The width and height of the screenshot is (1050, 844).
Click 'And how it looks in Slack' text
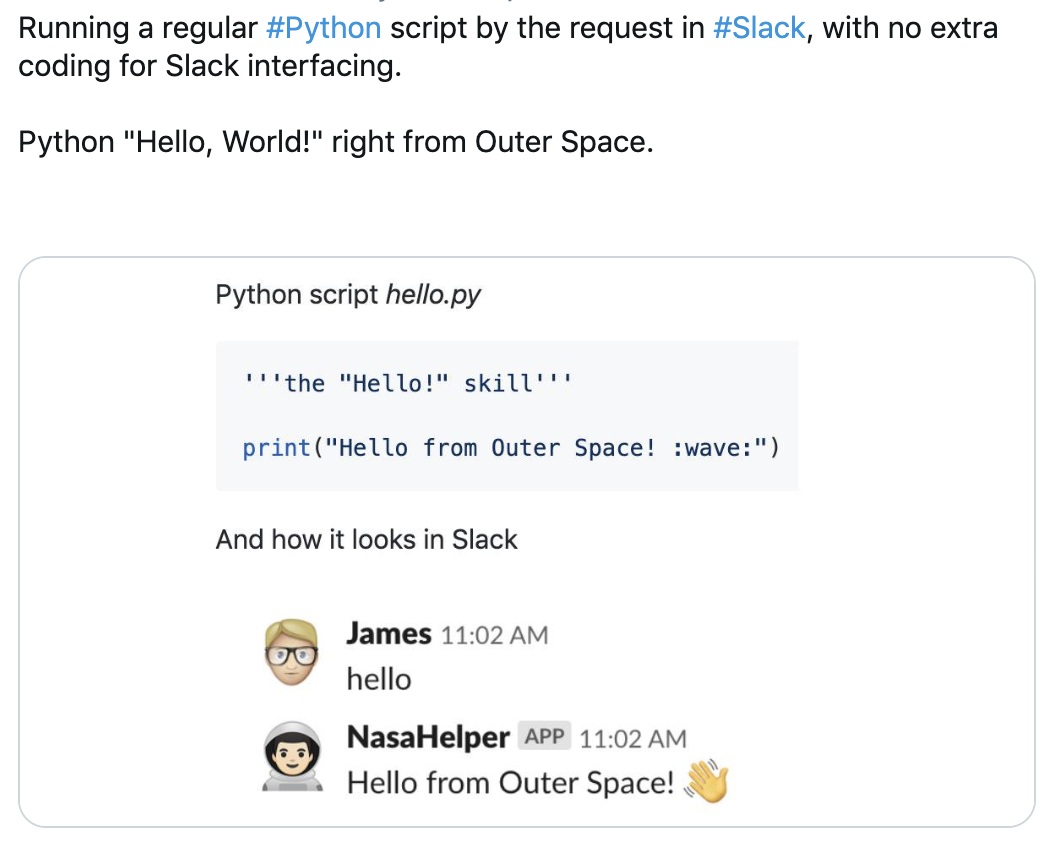click(366, 540)
